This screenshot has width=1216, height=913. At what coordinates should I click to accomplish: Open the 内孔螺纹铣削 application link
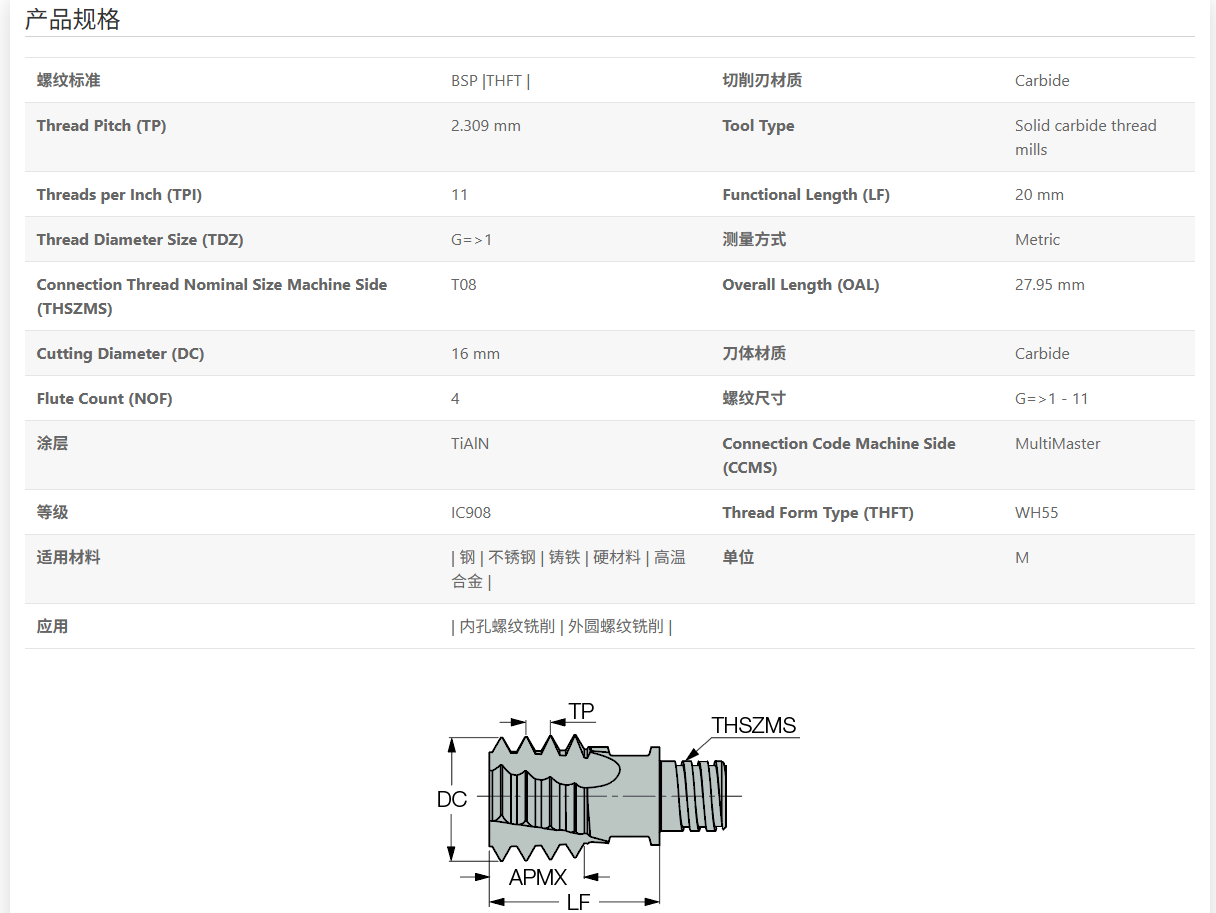pyautogui.click(x=507, y=626)
